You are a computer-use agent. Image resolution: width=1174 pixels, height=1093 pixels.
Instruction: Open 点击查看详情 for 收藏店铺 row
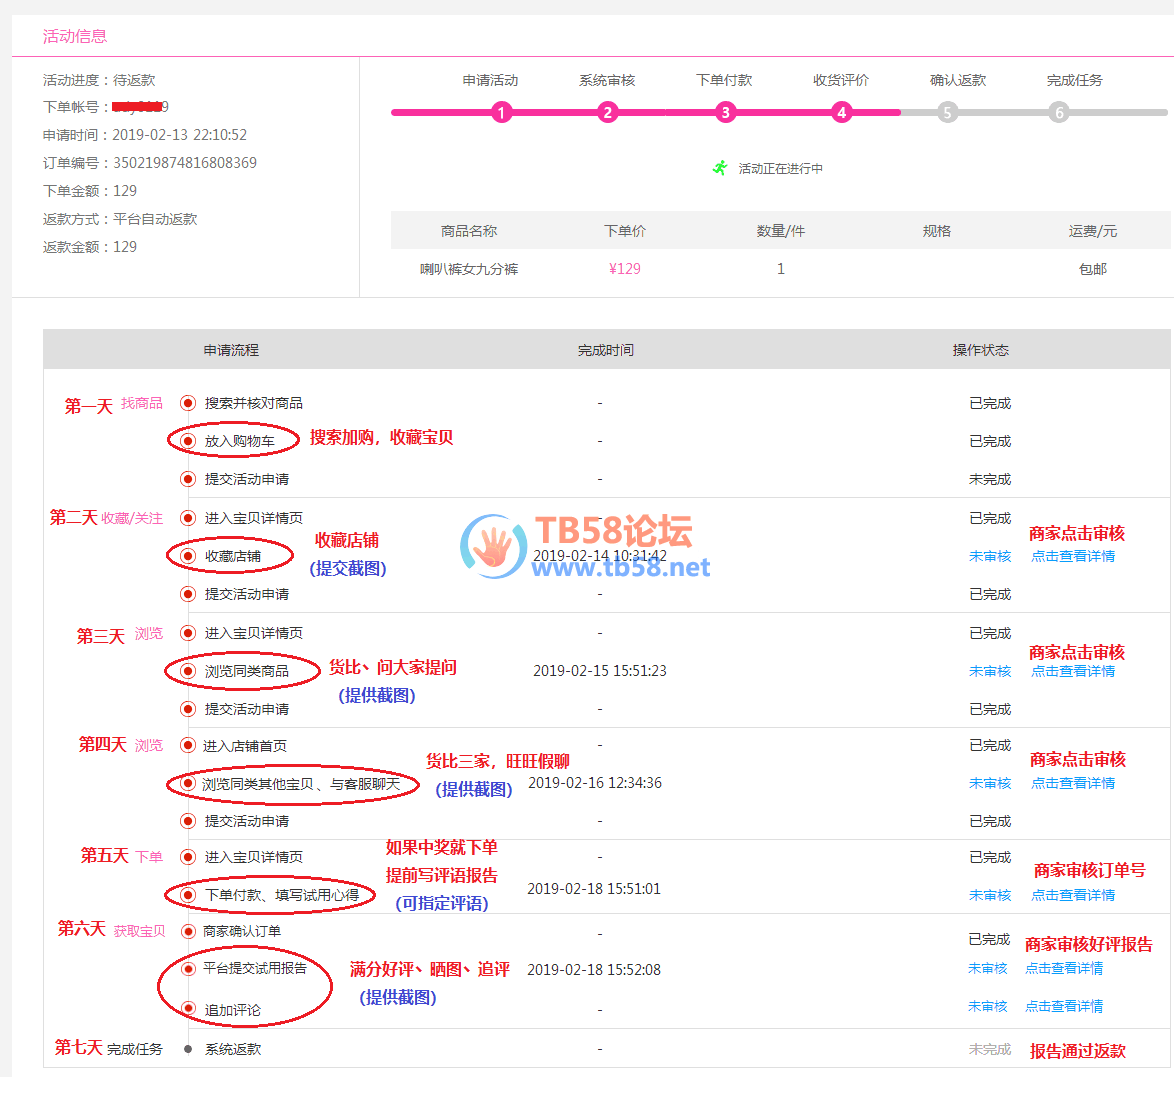(x=1073, y=556)
